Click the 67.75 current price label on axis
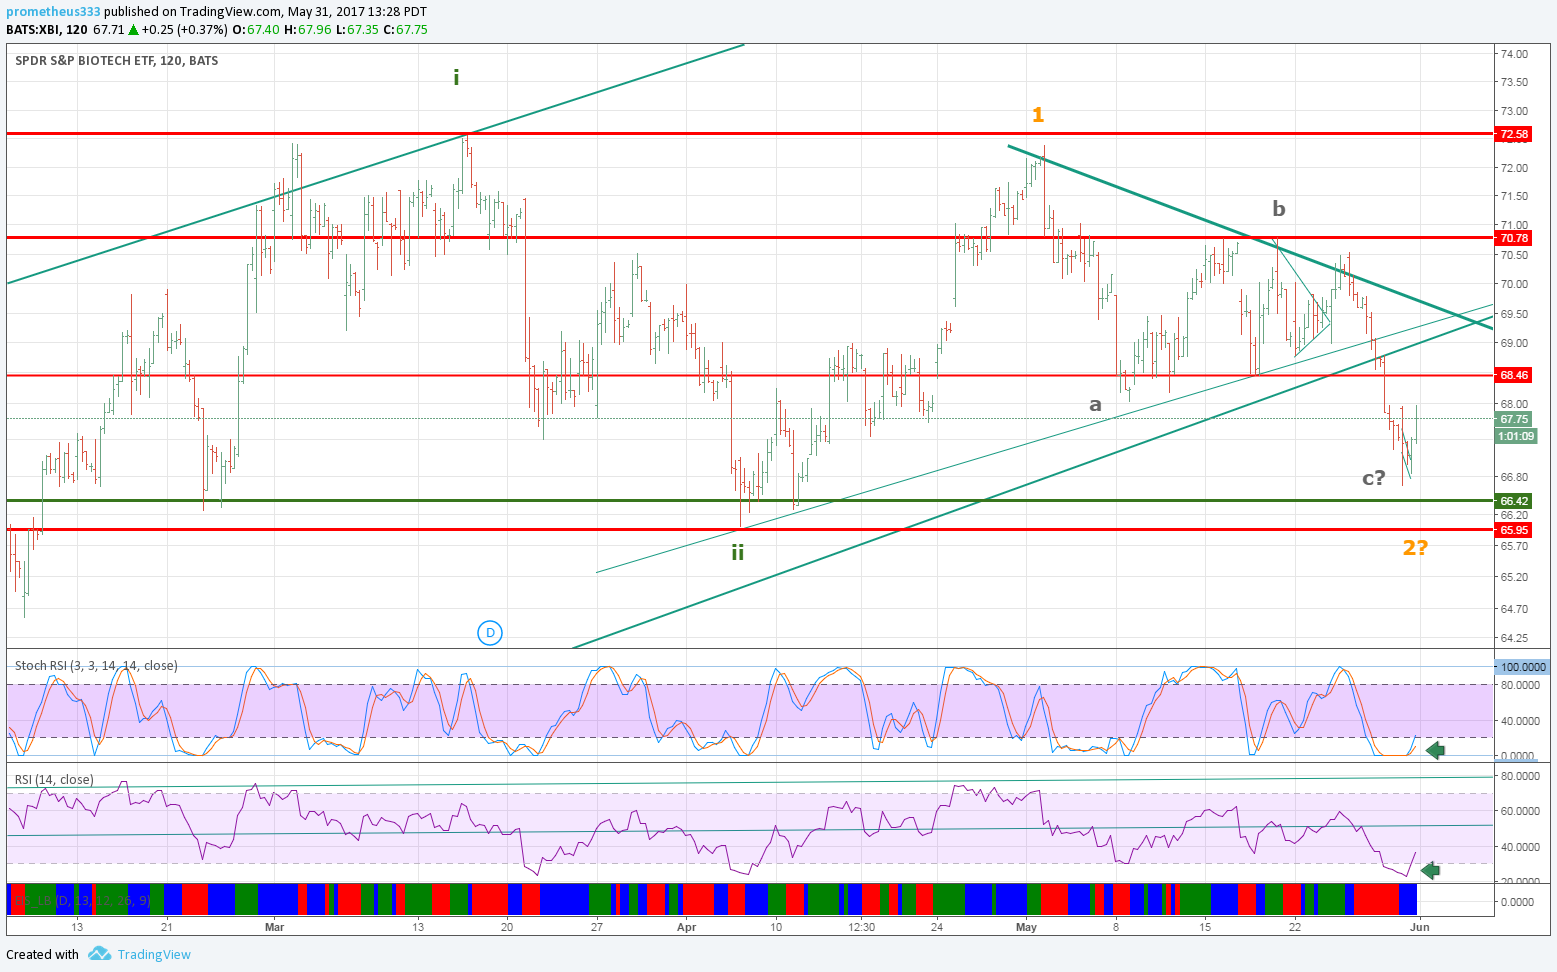This screenshot has height=972, width=1557. 1514,419
